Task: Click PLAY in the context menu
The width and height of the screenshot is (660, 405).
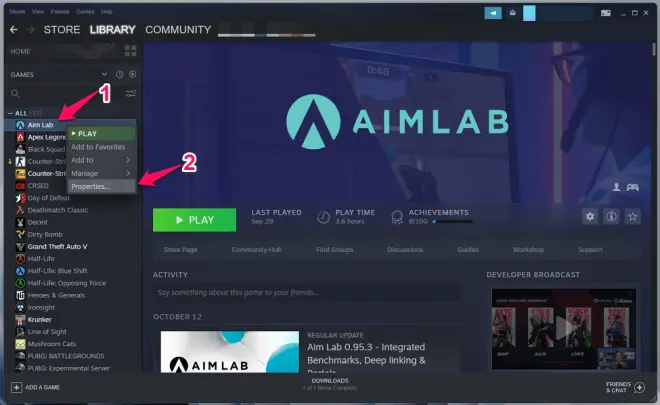Action: 101,133
